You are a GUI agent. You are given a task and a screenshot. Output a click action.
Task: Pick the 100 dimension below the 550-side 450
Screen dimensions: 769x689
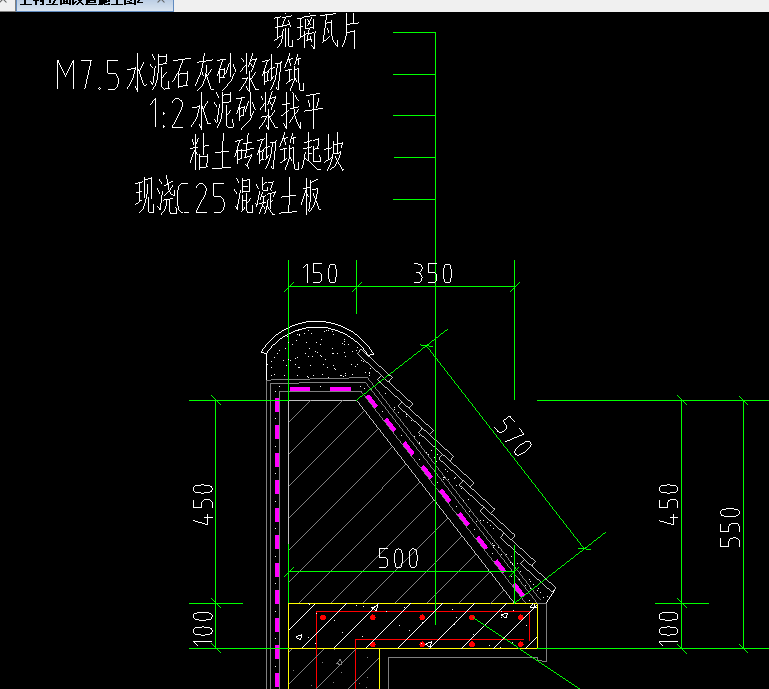pos(669,629)
